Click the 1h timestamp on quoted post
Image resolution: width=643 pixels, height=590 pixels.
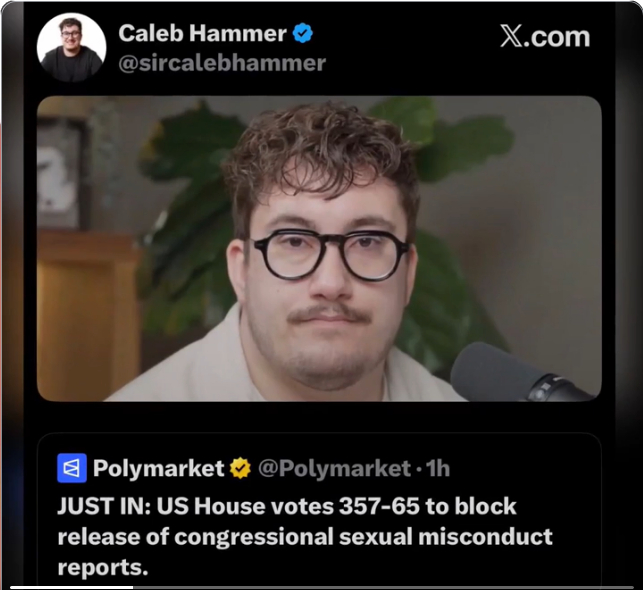pyautogui.click(x=438, y=468)
